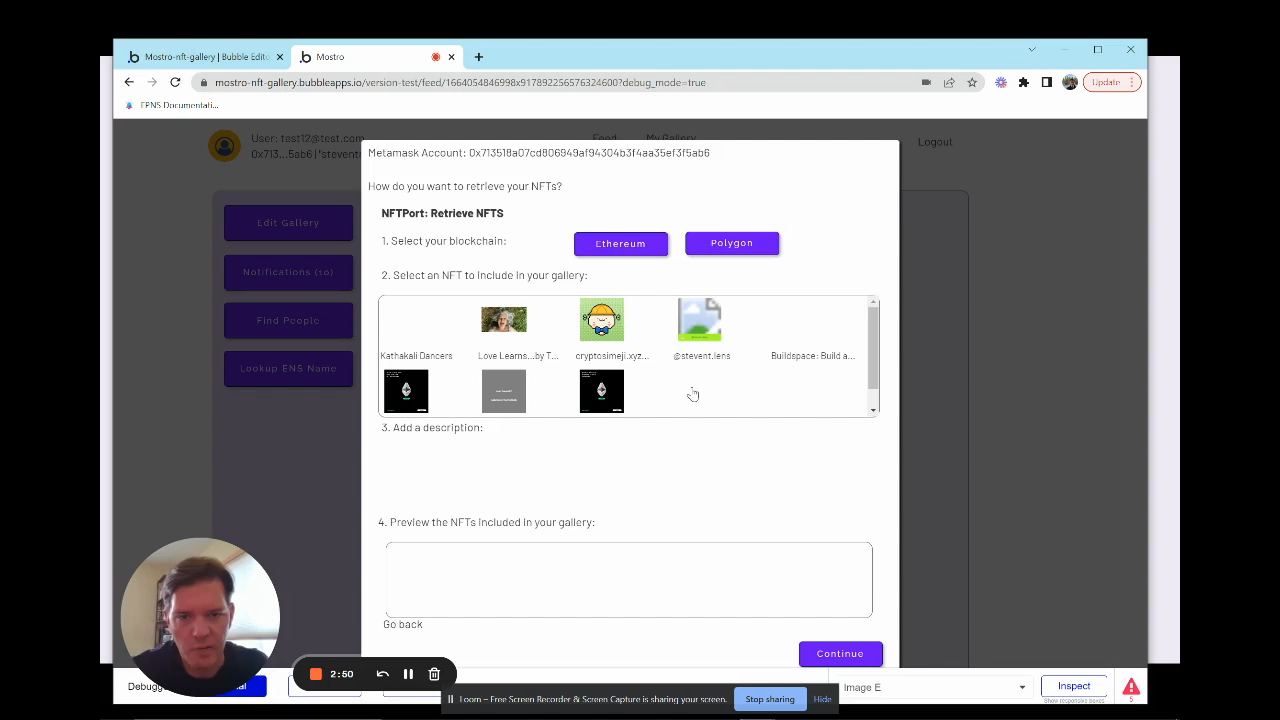Open the Chrome profile avatar
The width and height of the screenshot is (1280, 720).
(1070, 82)
